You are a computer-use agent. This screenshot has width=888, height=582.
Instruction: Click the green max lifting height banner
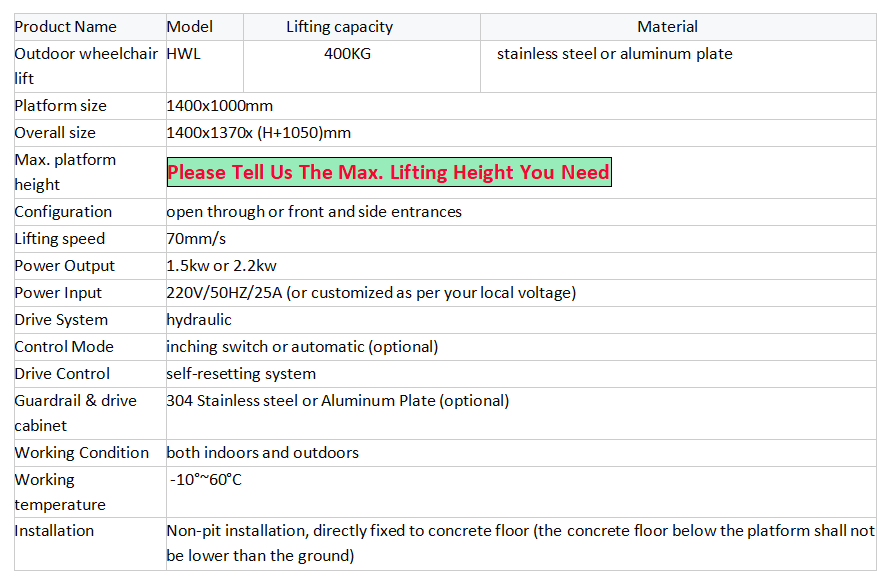pos(388,173)
